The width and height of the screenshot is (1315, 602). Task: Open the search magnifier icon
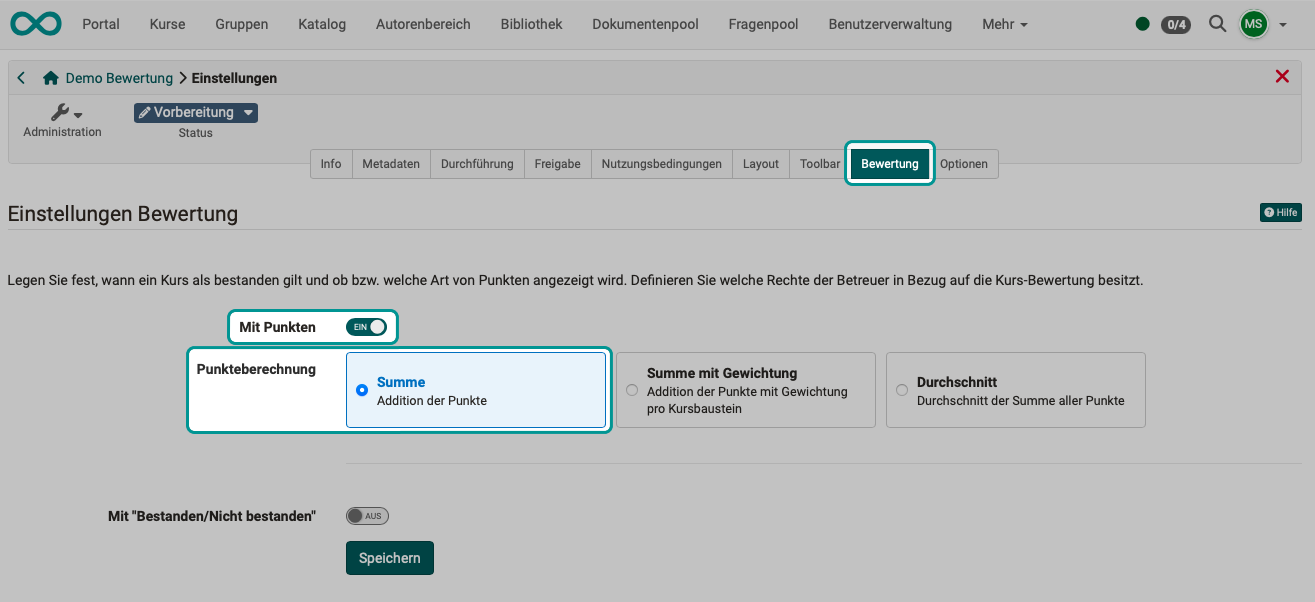pyautogui.click(x=1217, y=24)
